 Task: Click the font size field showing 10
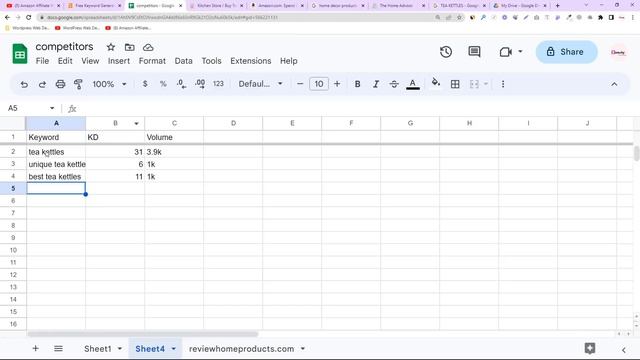click(319, 84)
